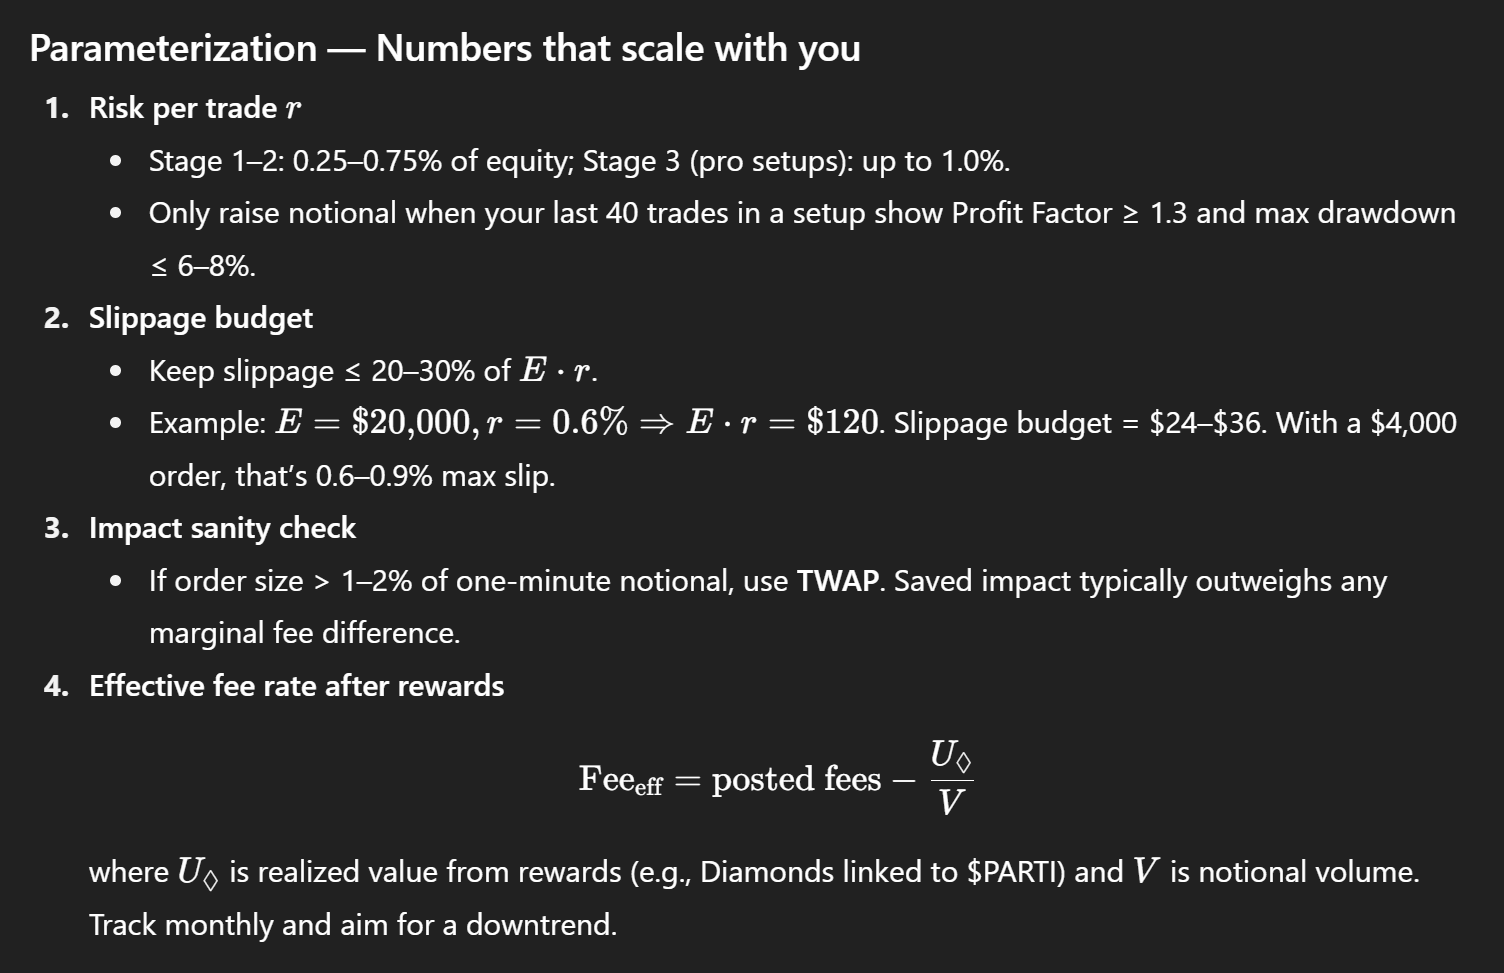Click the "Parameterization — Numbers that scale with you" heading
Image resolution: width=1504 pixels, height=973 pixels.
tap(444, 48)
